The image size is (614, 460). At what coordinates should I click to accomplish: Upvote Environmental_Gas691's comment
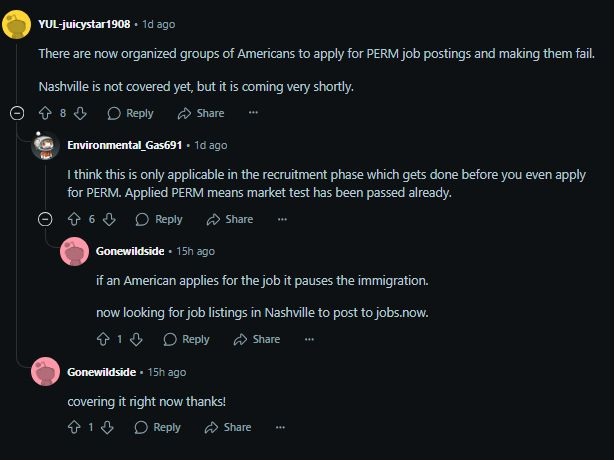(73, 219)
